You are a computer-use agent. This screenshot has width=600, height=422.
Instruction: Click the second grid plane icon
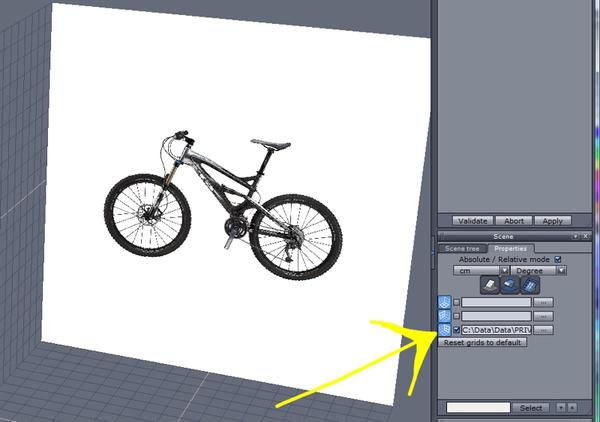tap(444, 316)
